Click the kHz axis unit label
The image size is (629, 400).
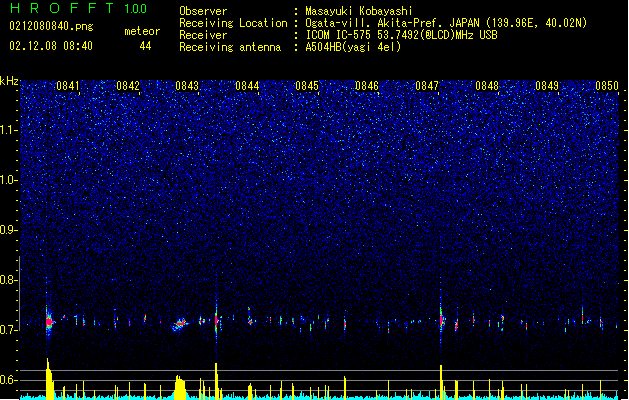coord(9,81)
